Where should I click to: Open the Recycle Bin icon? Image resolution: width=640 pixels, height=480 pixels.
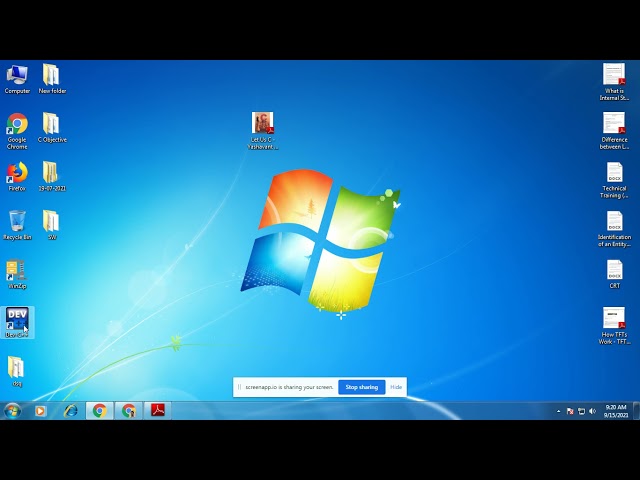[17, 225]
